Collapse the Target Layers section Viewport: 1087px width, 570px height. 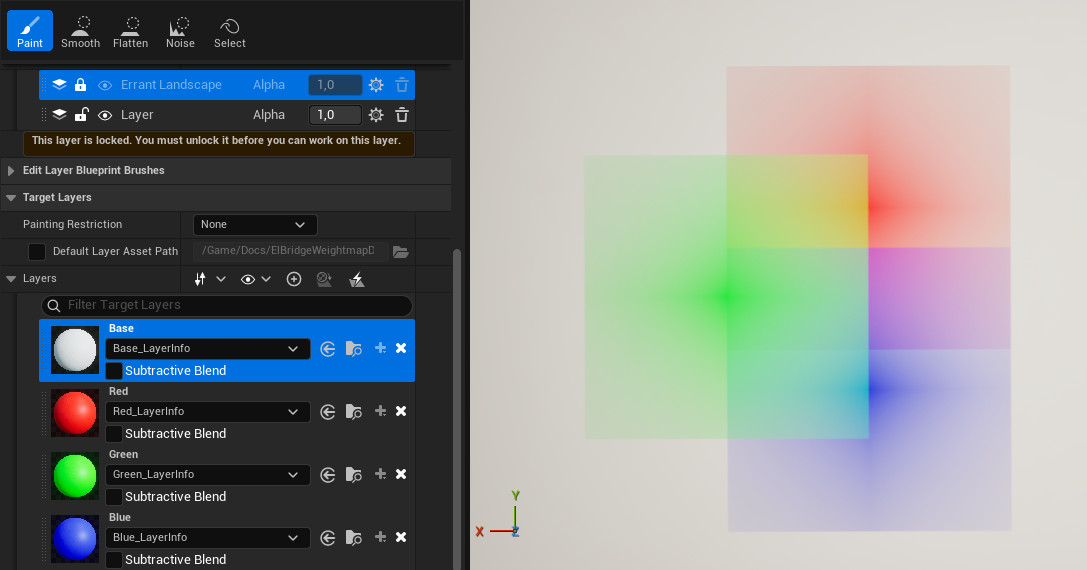click(11, 198)
